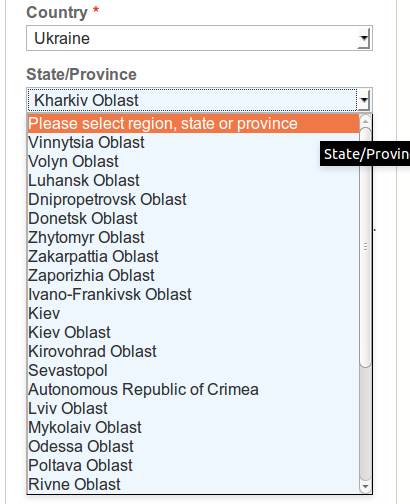Screen dimensions: 410x504
Task: Click the scrollbar up arrow in list
Action: 366,120
